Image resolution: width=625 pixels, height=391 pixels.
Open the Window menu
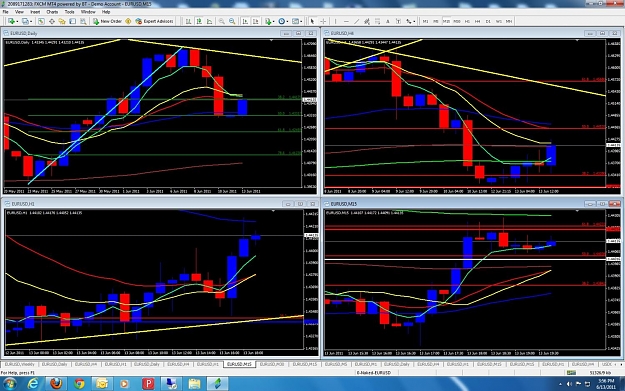[88, 12]
